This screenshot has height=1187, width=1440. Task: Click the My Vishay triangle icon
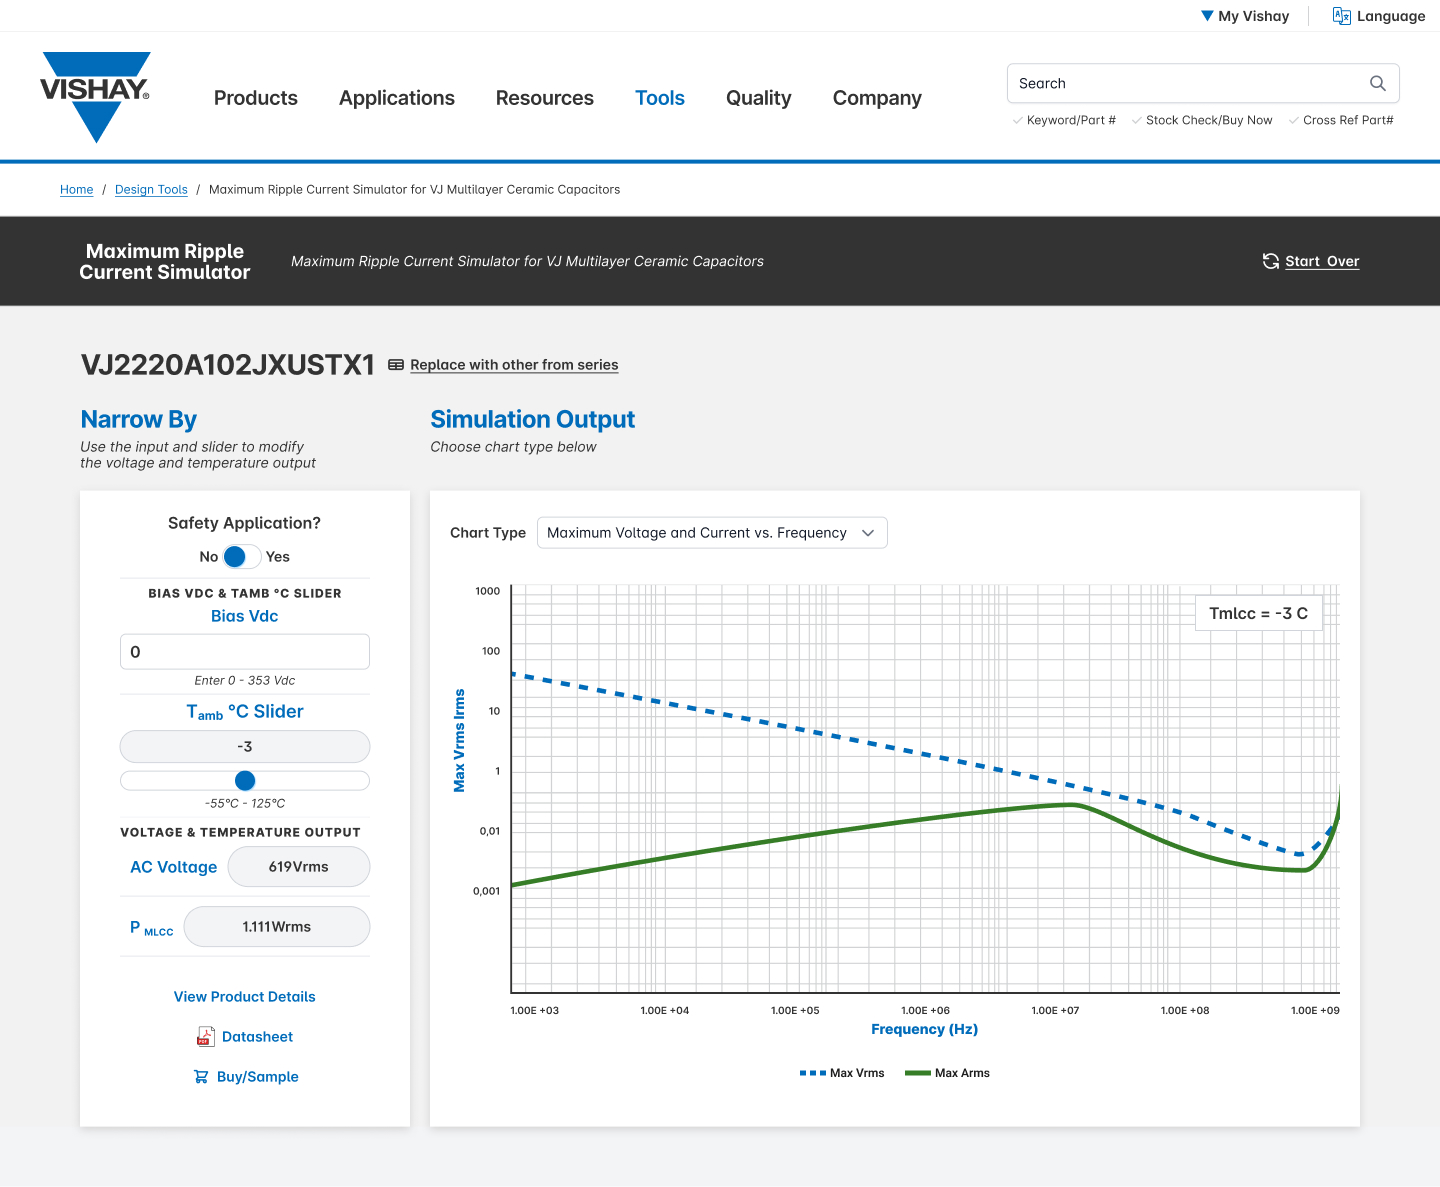1207,16
